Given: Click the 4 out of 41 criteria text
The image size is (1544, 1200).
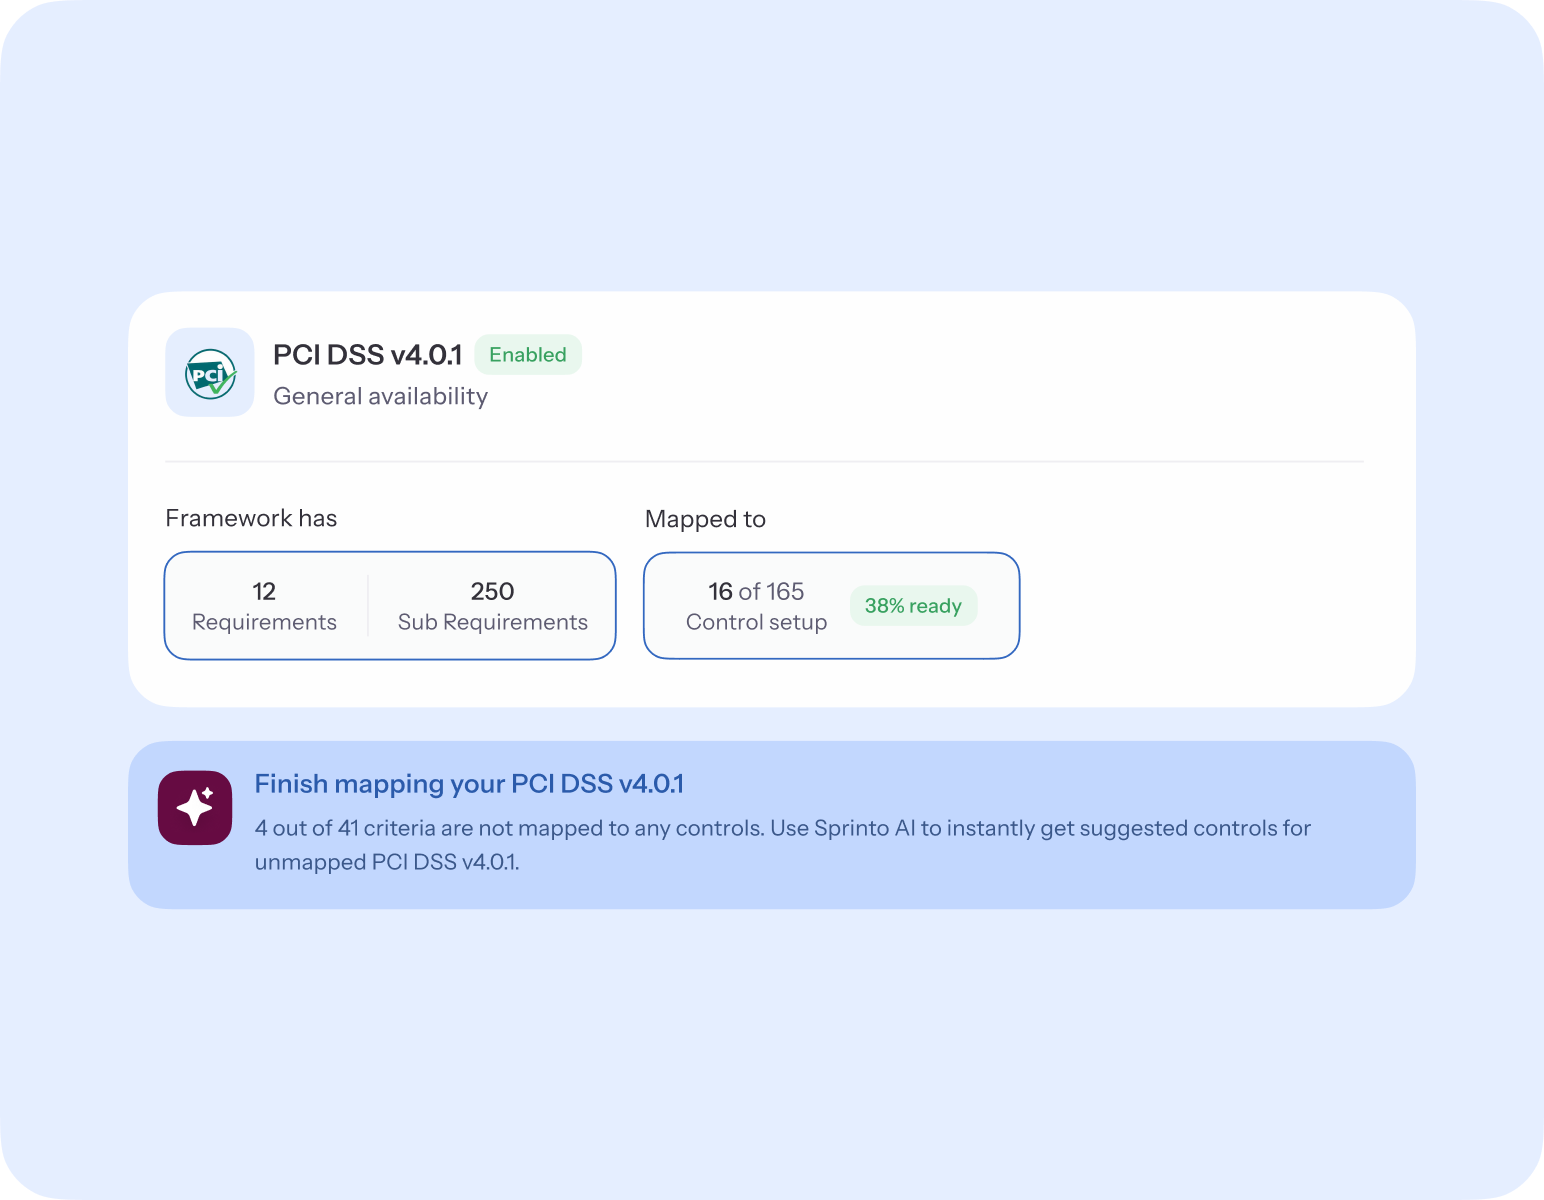Looking at the screenshot, I should point(400,828).
